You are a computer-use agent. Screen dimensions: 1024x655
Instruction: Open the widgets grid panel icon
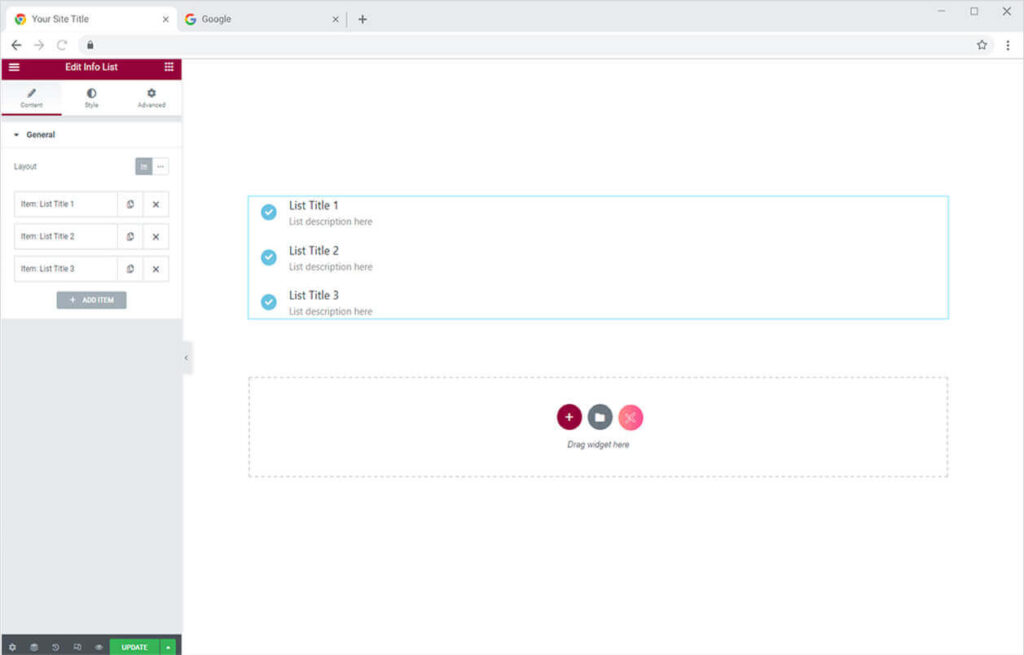169,67
